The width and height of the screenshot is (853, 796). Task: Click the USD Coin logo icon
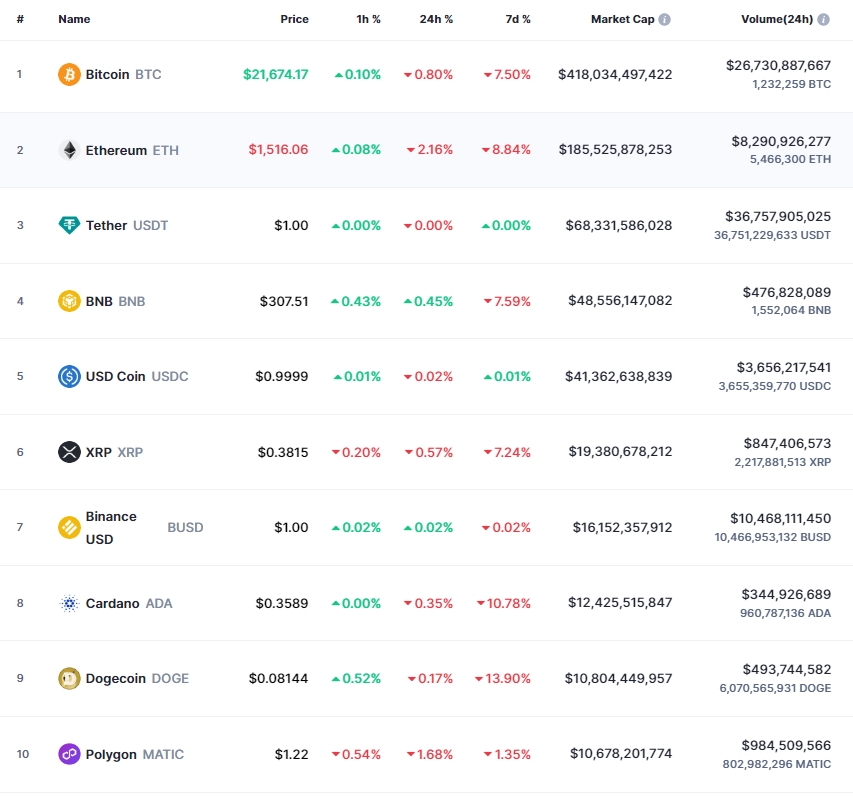tap(69, 377)
